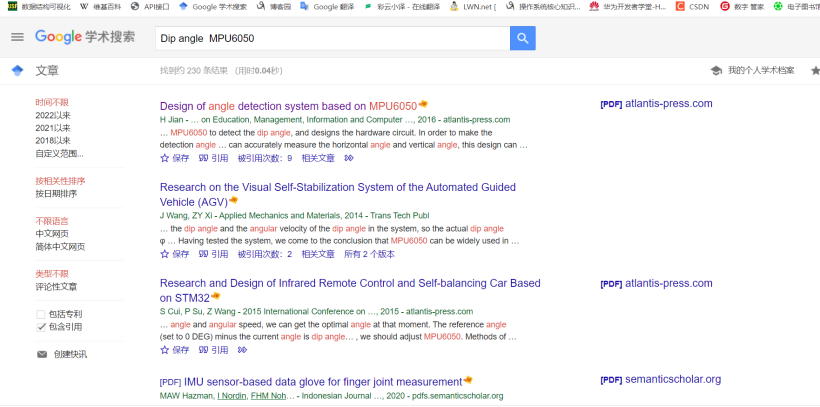Open 相关文章 for AGV result

(318, 254)
